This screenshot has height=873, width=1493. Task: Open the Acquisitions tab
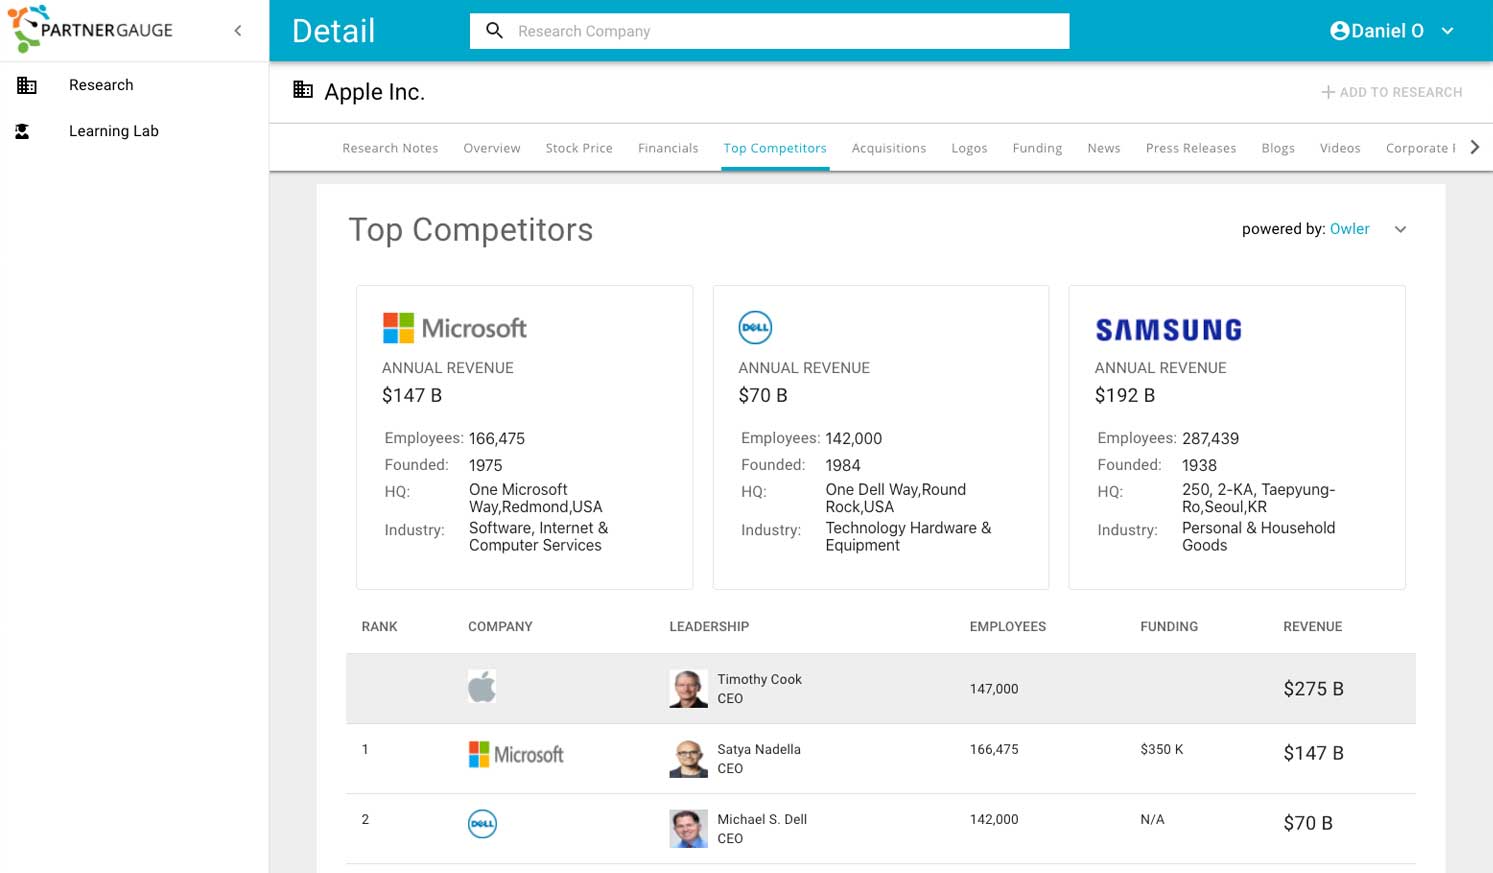click(889, 148)
